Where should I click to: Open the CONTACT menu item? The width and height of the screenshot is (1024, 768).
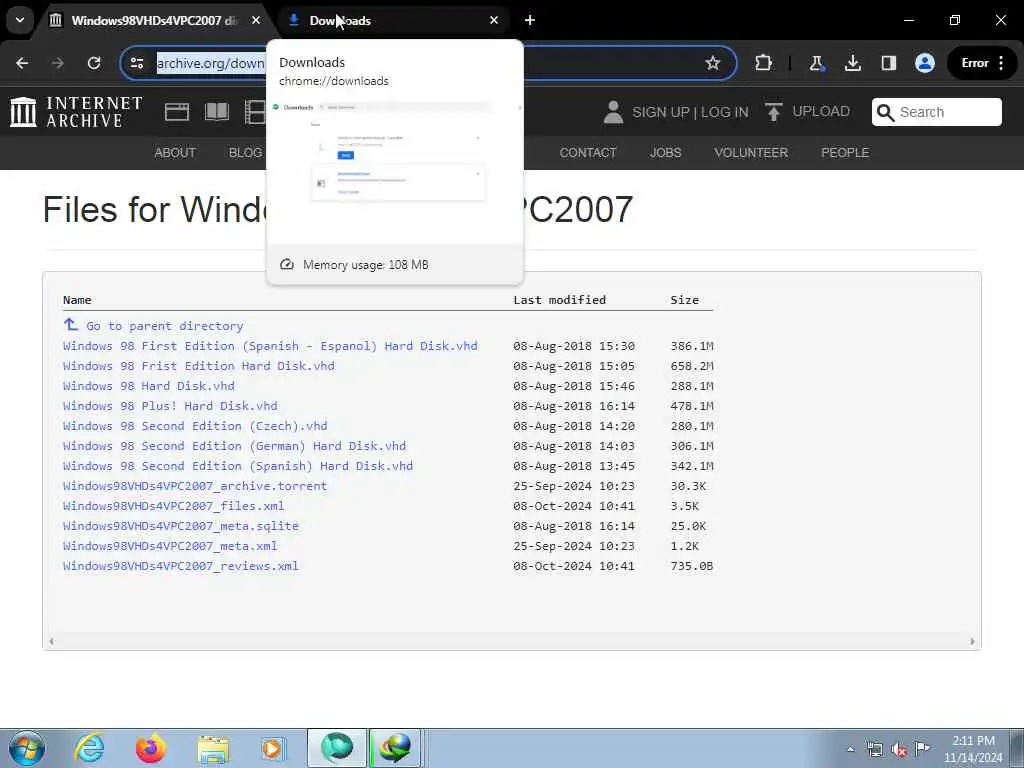[x=588, y=152]
